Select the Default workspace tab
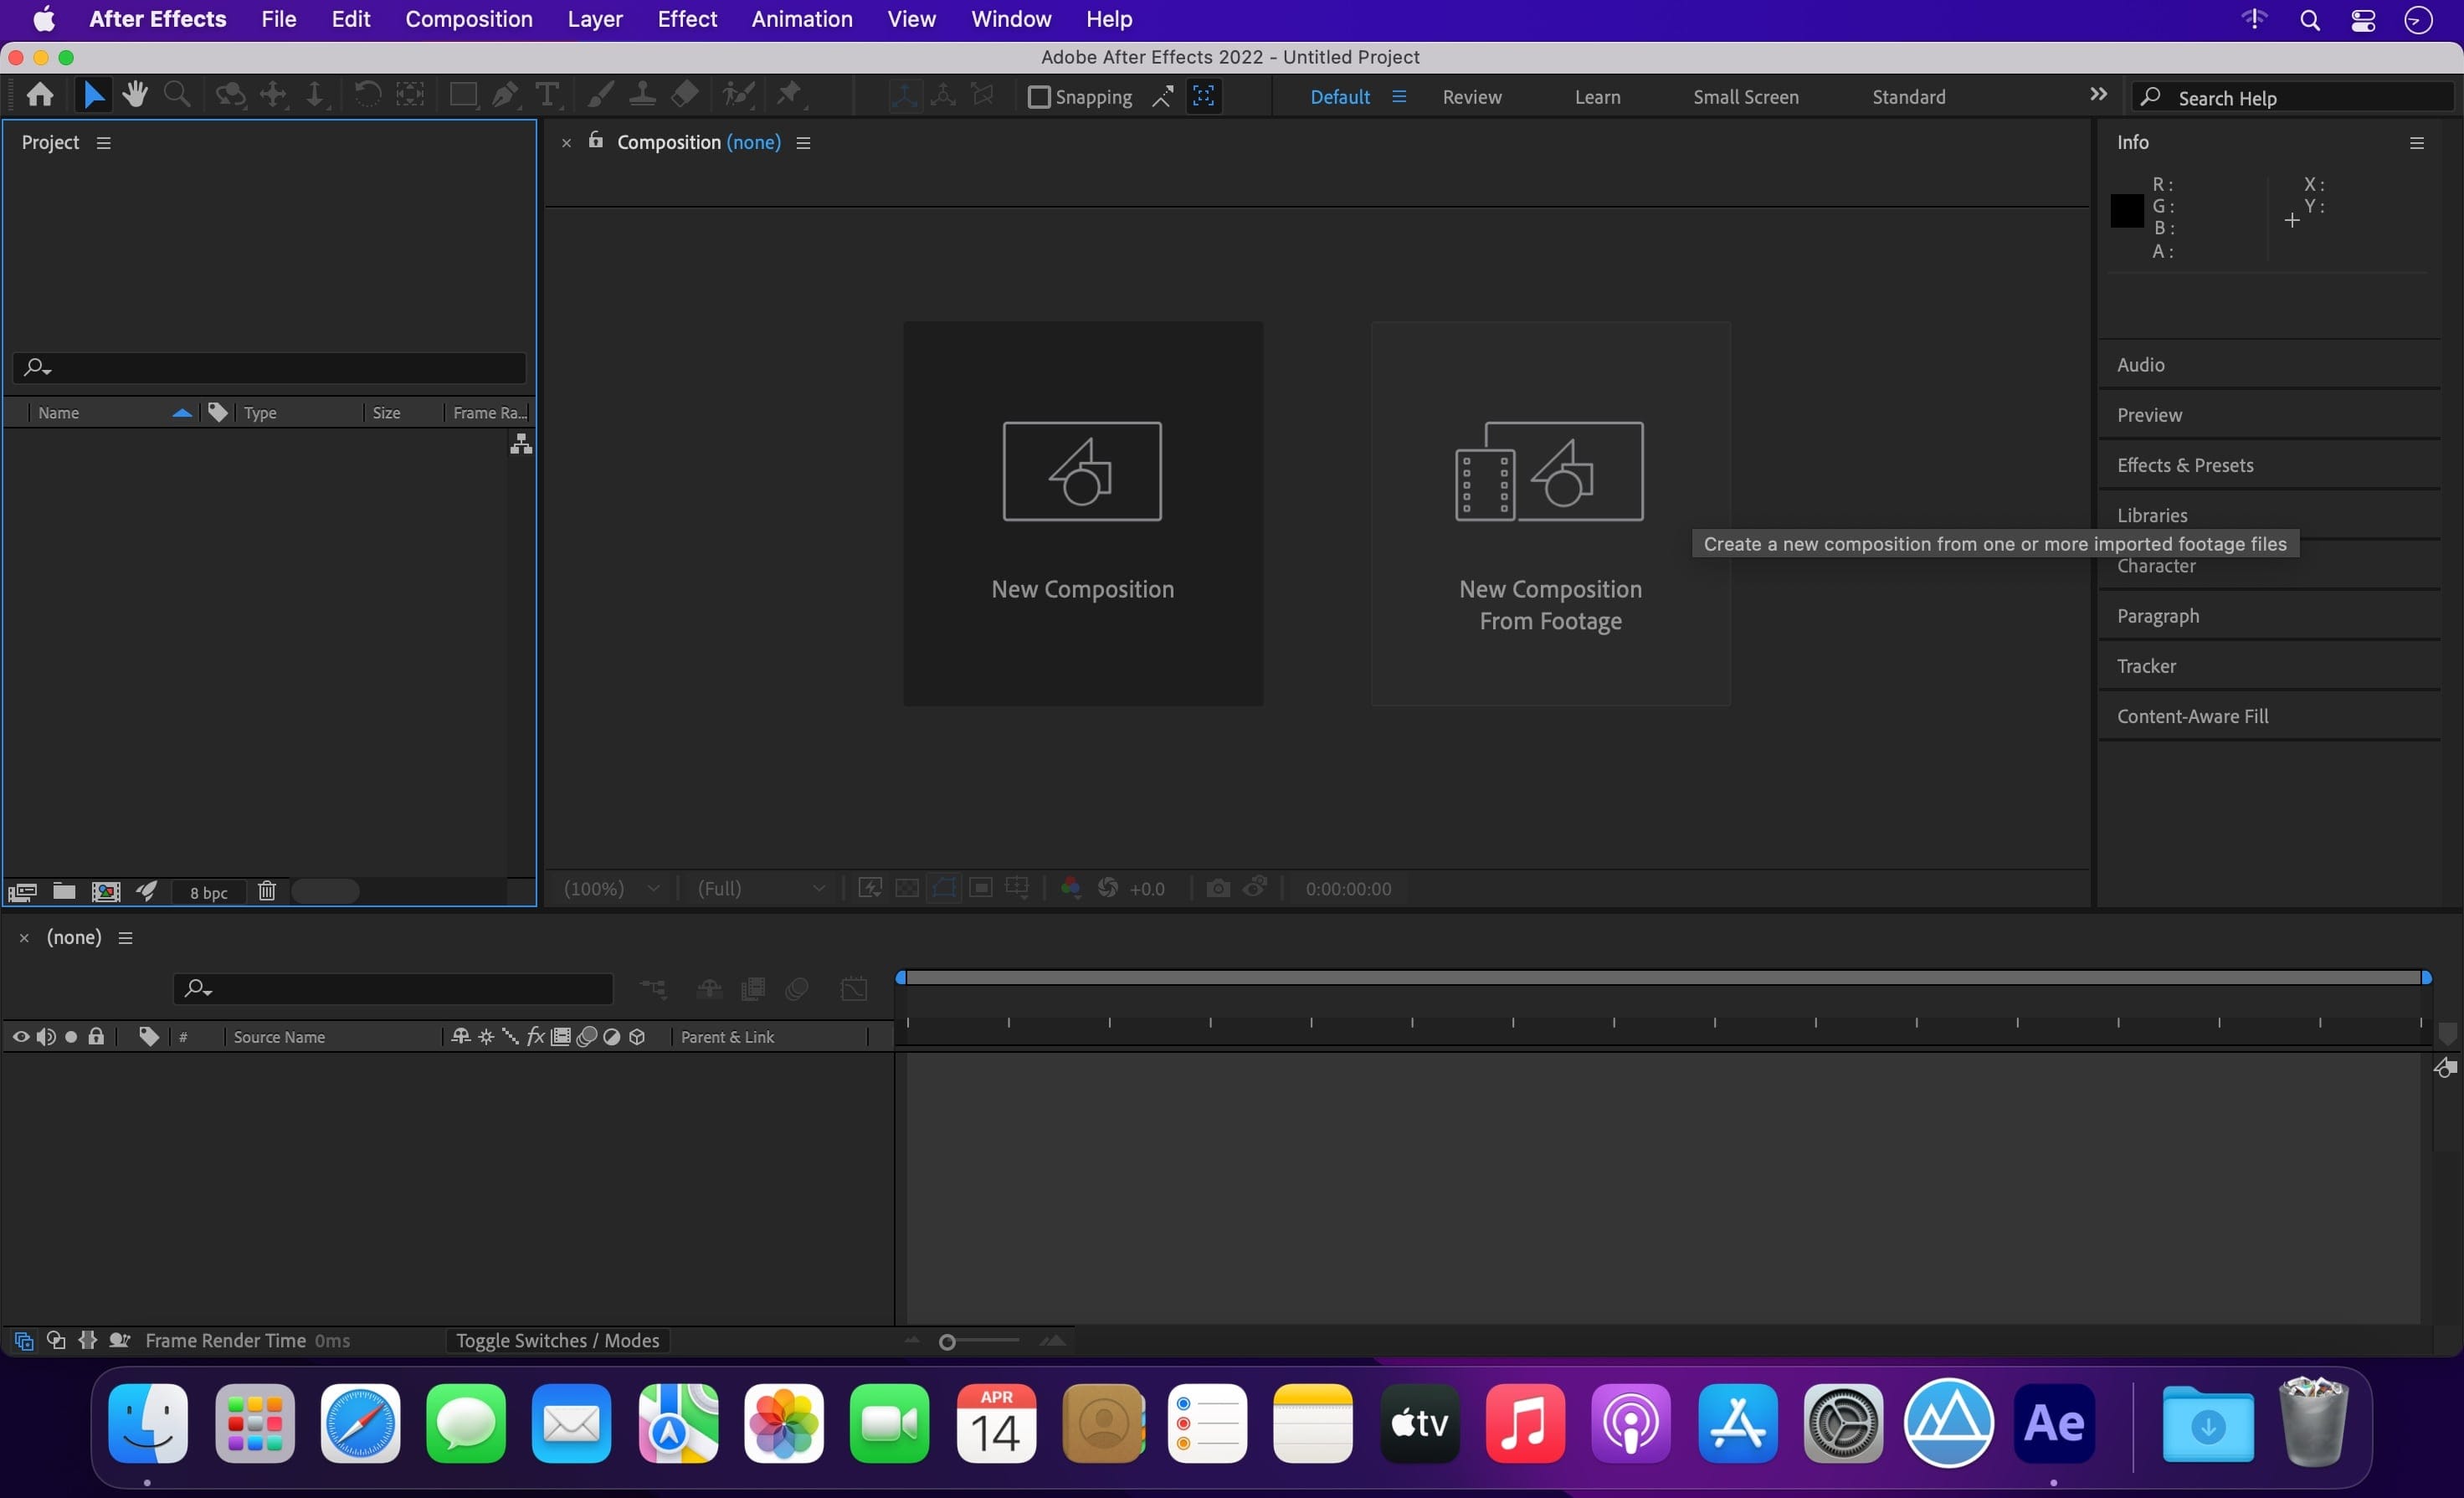This screenshot has height=1498, width=2464. pyautogui.click(x=1341, y=97)
